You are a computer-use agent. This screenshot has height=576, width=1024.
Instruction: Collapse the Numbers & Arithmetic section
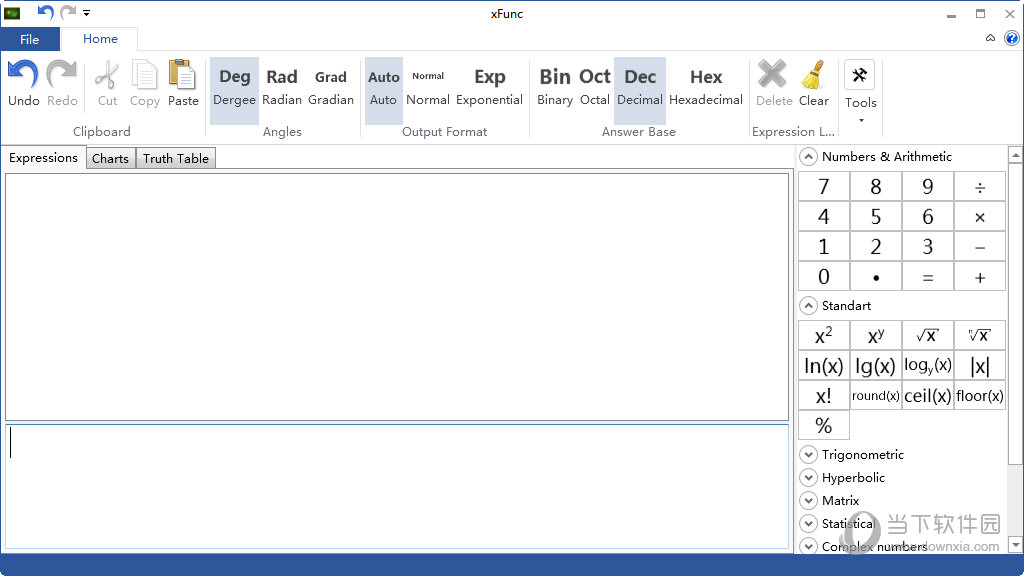(x=808, y=157)
